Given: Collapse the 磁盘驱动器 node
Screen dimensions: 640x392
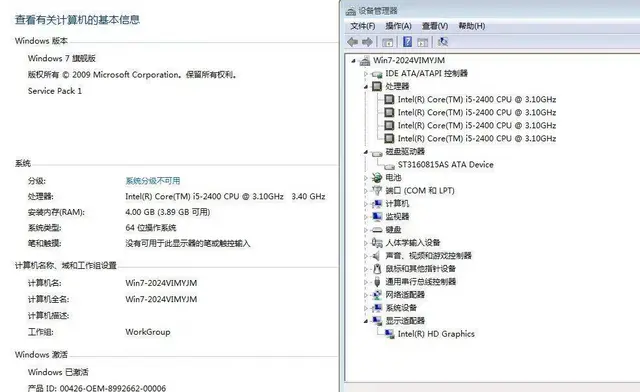Looking at the screenshot, I should (x=366, y=152).
